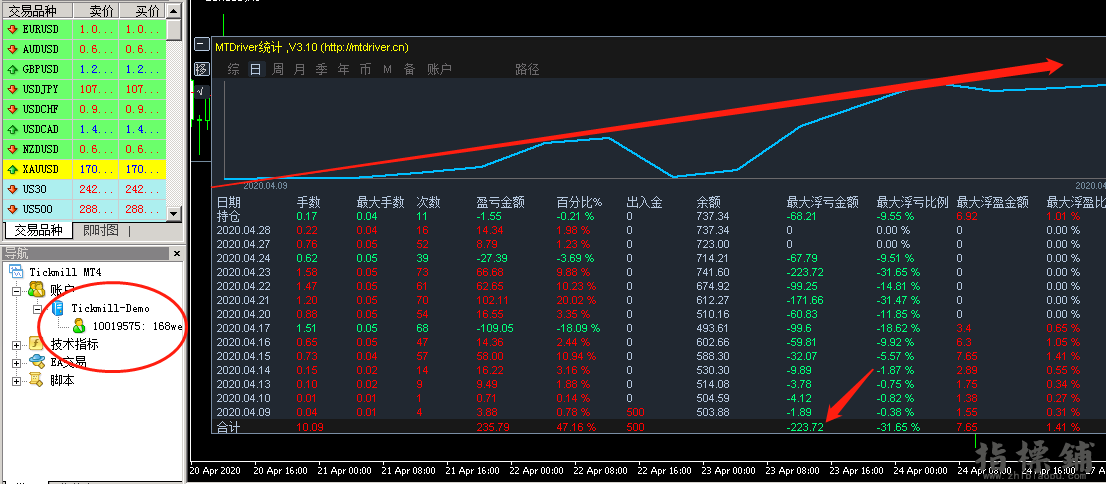Select the 月 monthly statistics tab
This screenshot has height=484, width=1106.
pyautogui.click(x=300, y=69)
